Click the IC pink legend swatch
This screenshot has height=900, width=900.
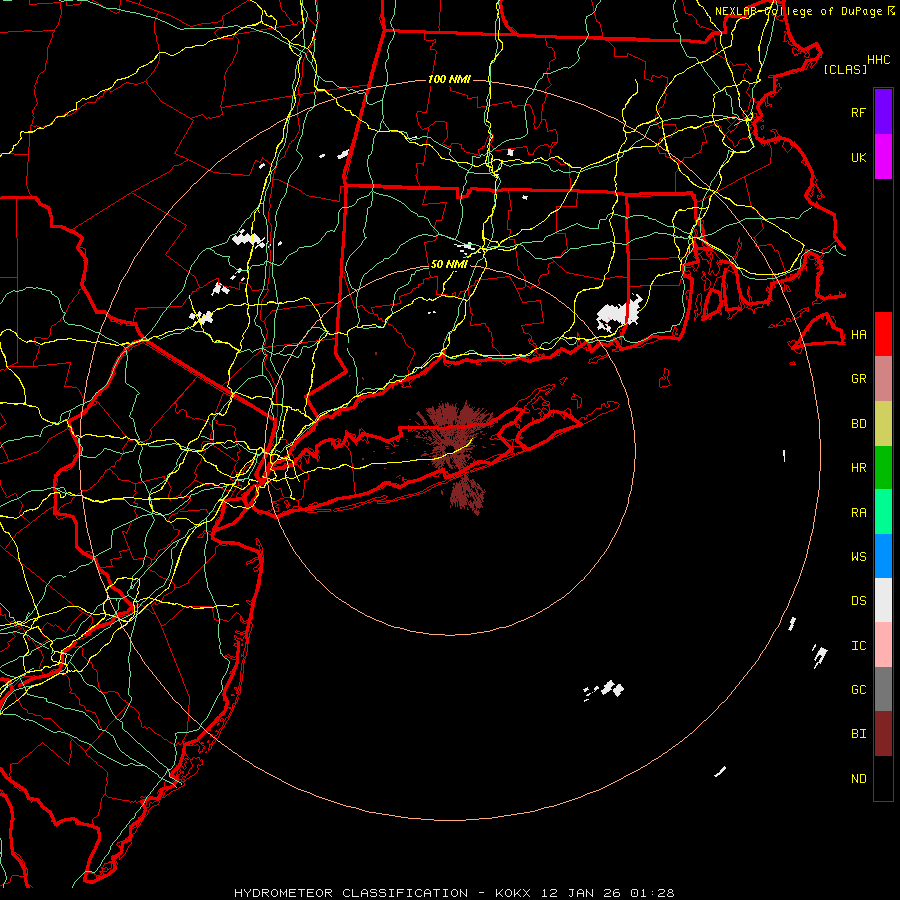883,645
